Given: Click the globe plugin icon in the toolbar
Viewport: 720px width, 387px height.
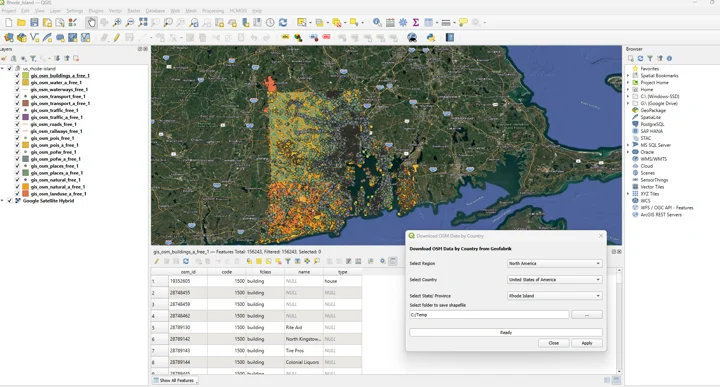Looking at the screenshot, I should click(412, 38).
